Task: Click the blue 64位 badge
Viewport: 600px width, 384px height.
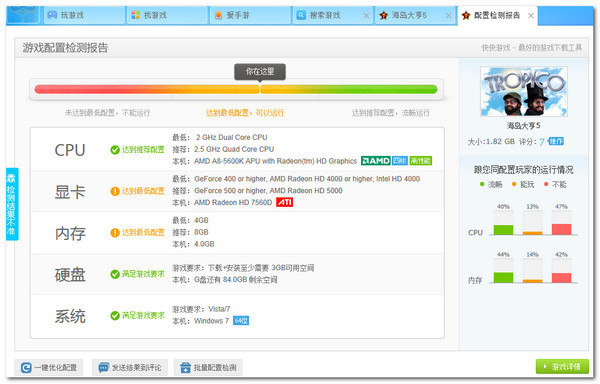Action: pos(241,321)
